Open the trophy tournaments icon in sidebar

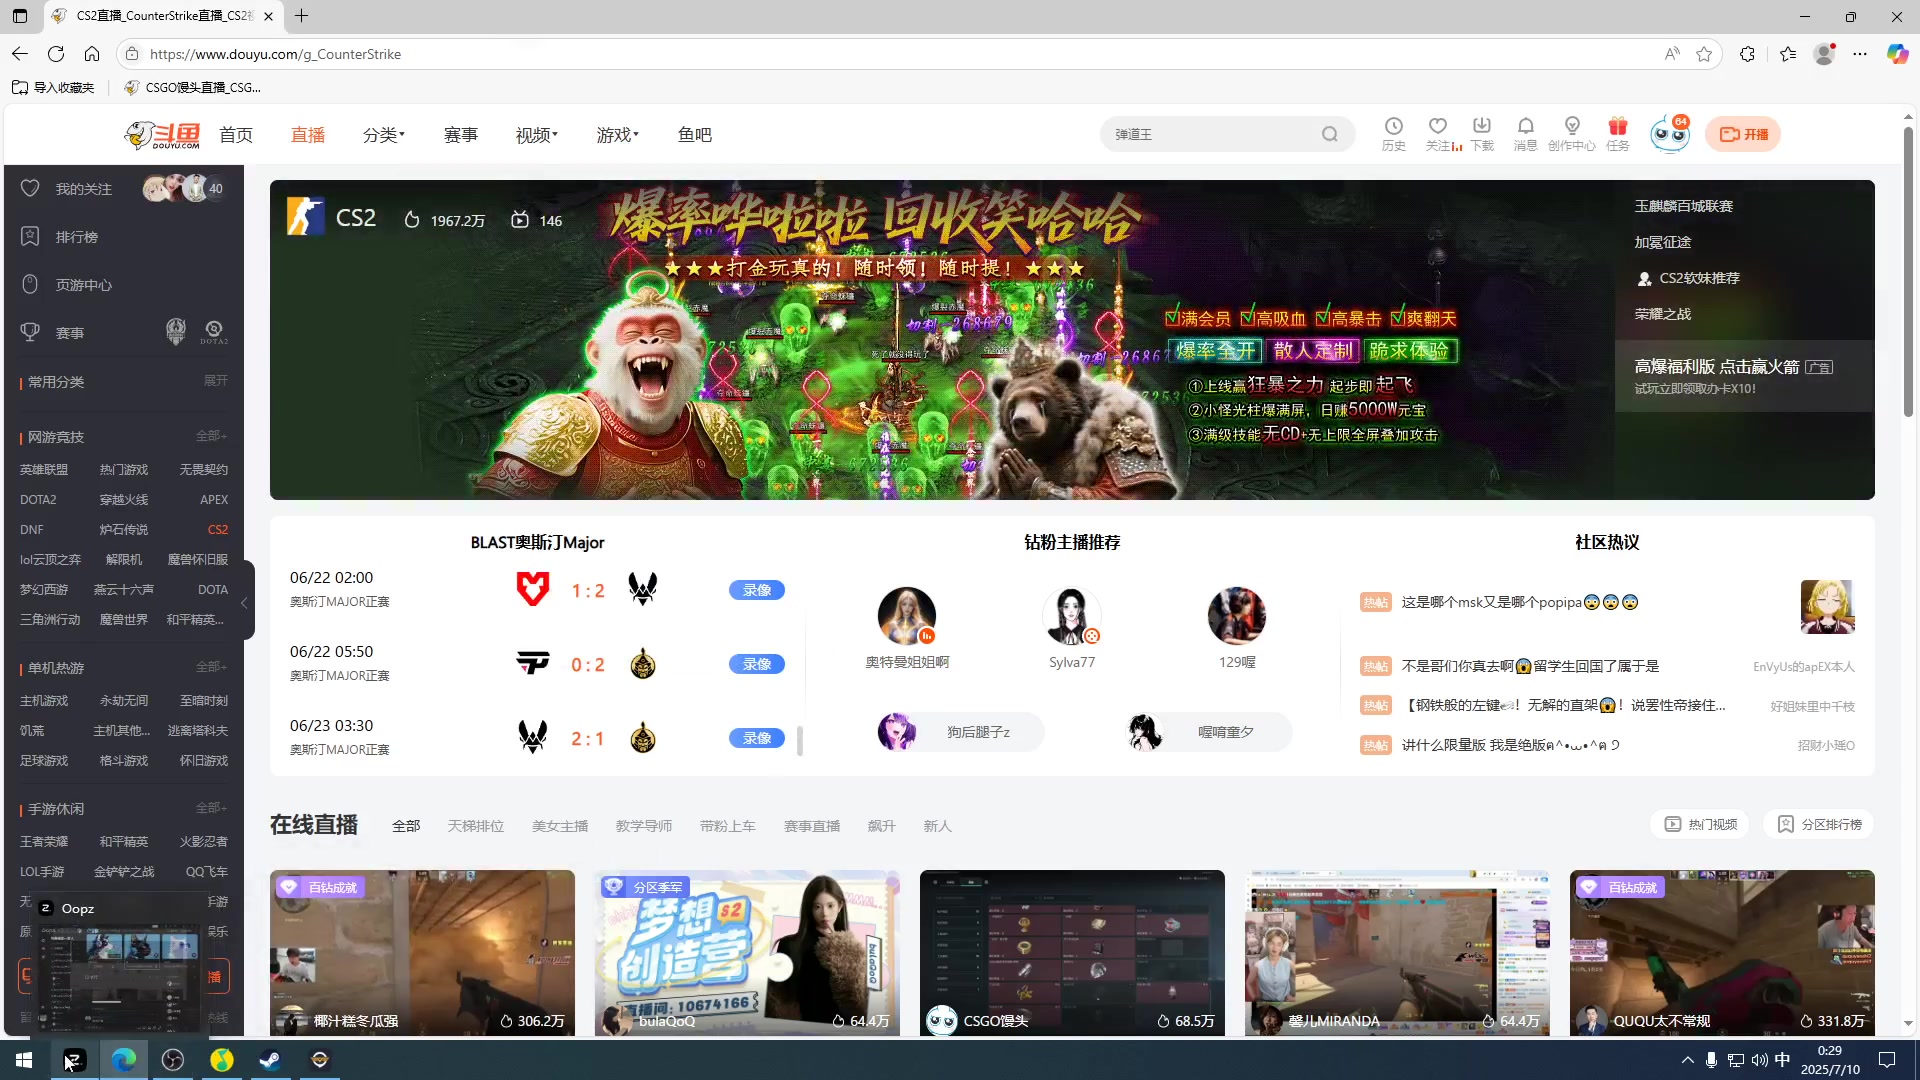click(30, 332)
